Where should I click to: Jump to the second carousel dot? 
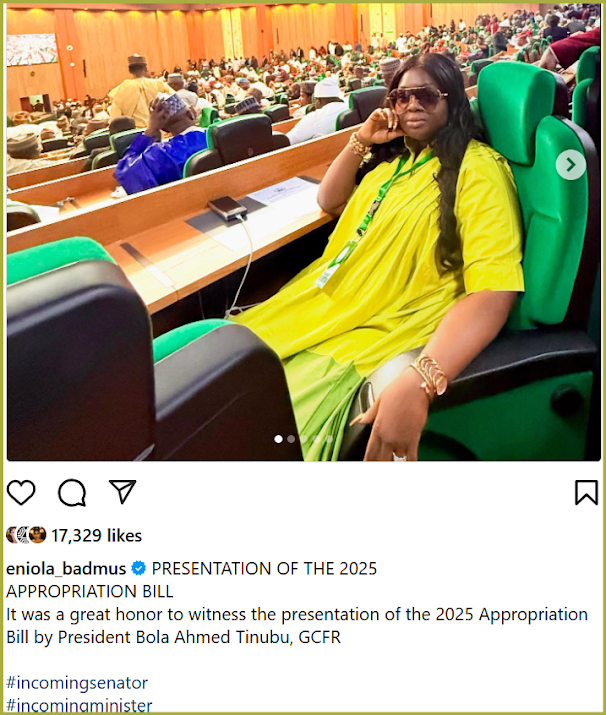291,439
